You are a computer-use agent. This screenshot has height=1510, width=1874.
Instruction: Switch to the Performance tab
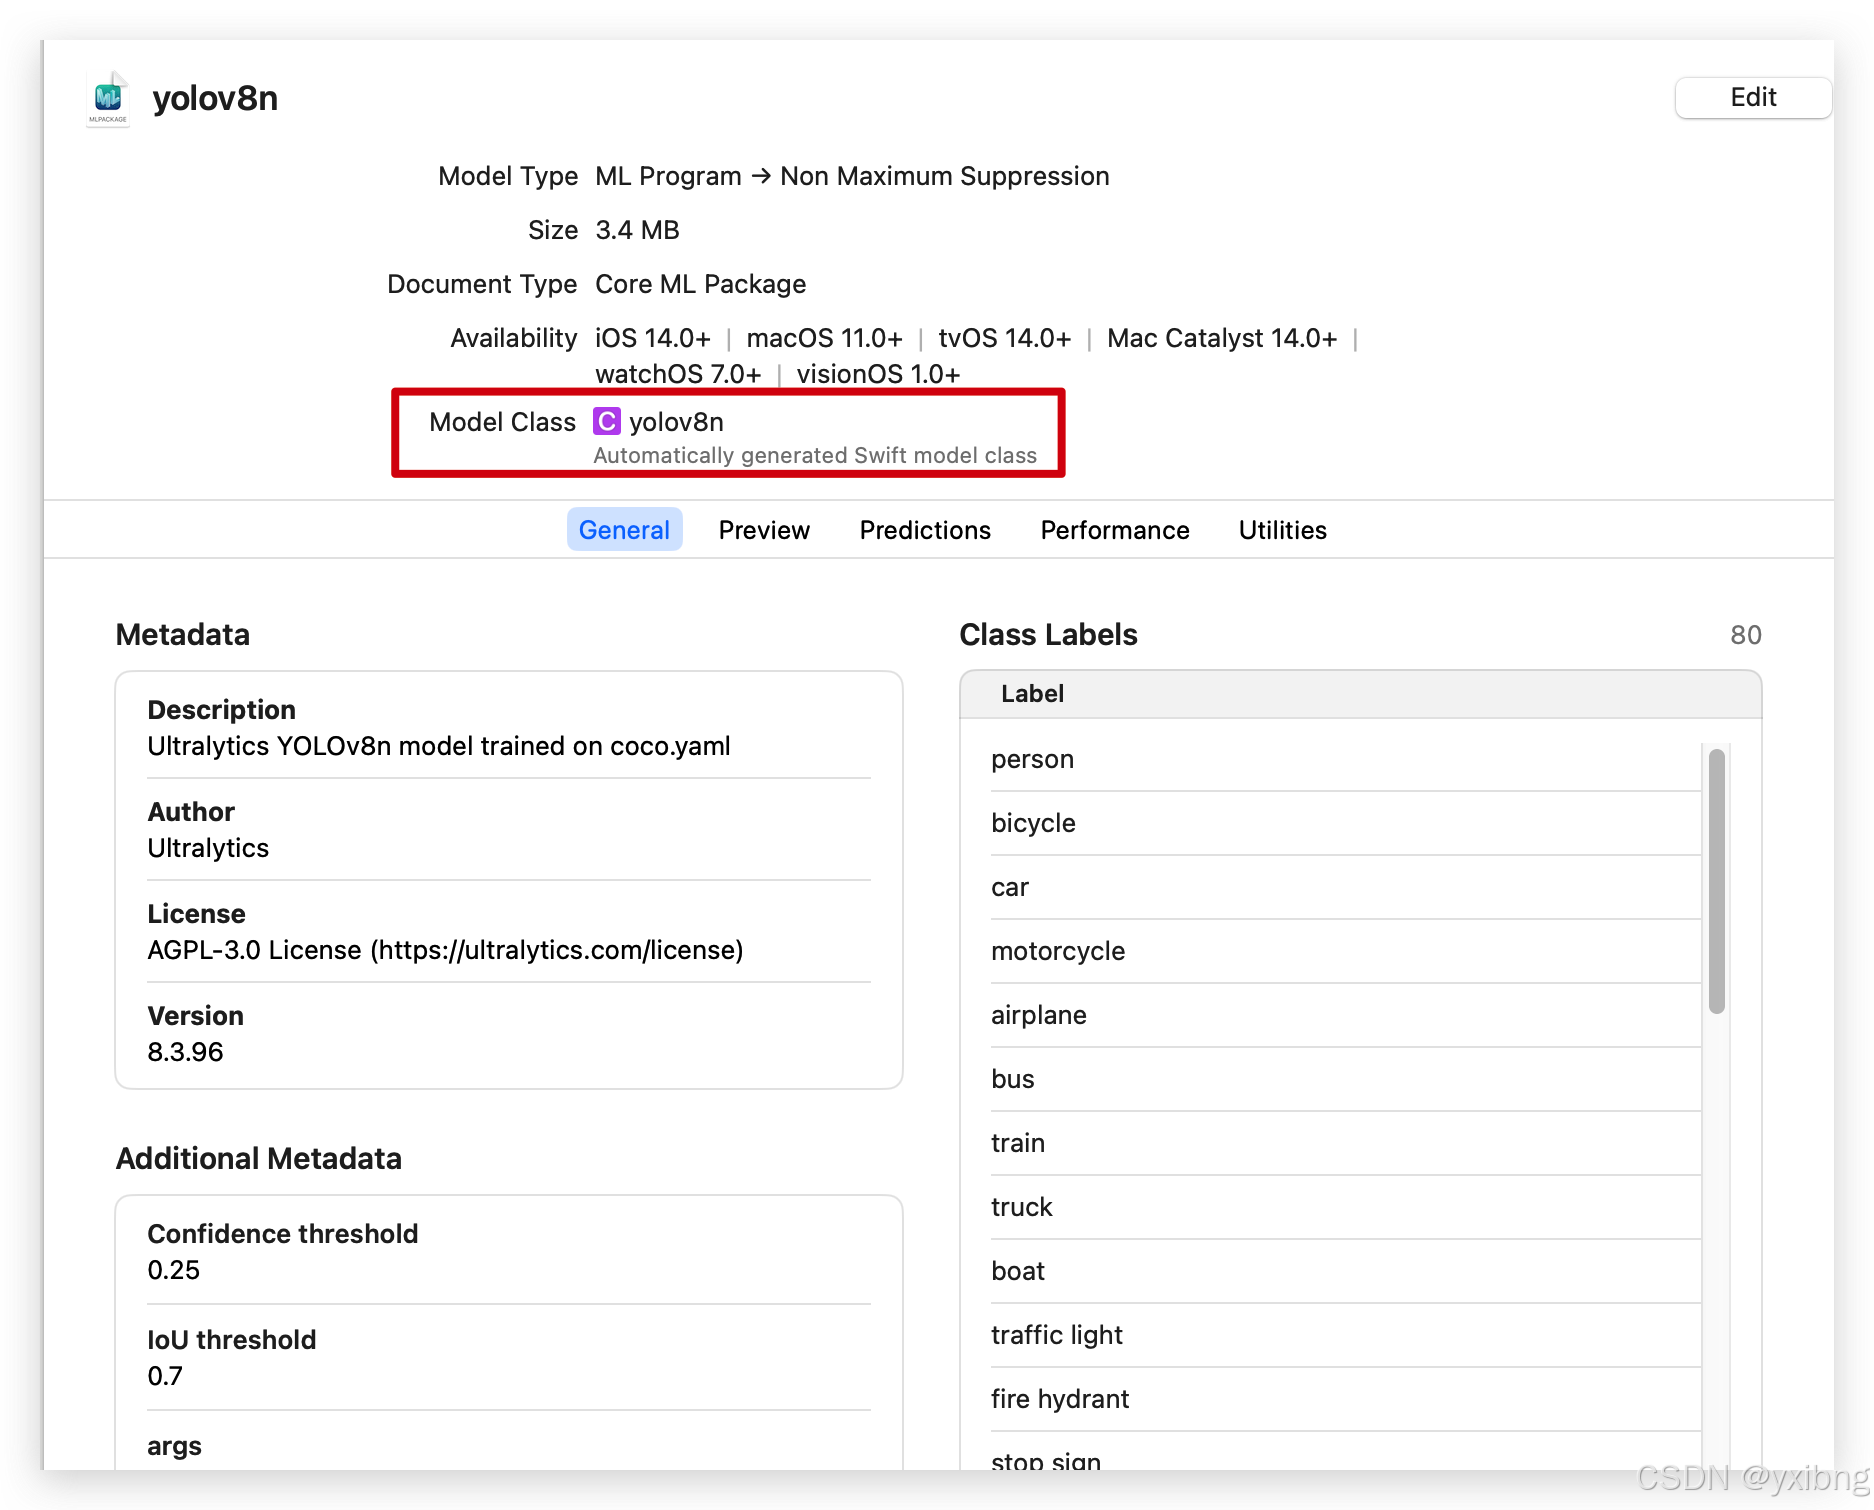tap(1114, 529)
